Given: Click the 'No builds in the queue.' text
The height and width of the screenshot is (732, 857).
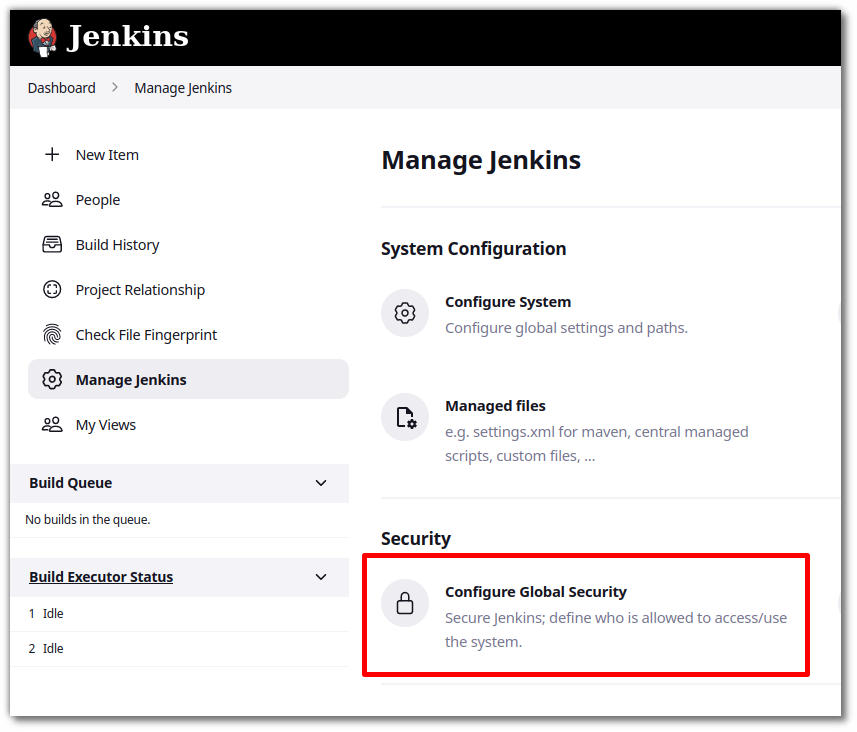Looking at the screenshot, I should tap(88, 520).
